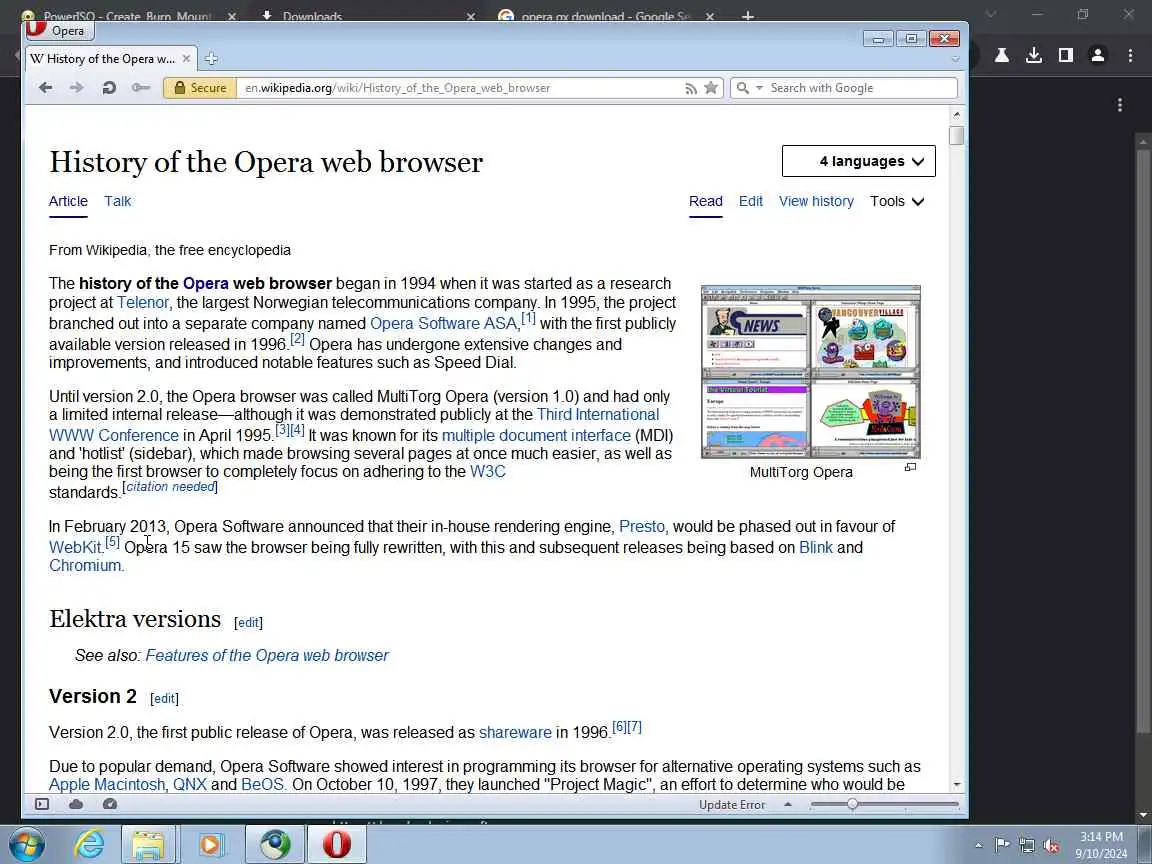Image resolution: width=1152 pixels, height=864 pixels.
Task: Click the Blink link
Action: click(816, 547)
